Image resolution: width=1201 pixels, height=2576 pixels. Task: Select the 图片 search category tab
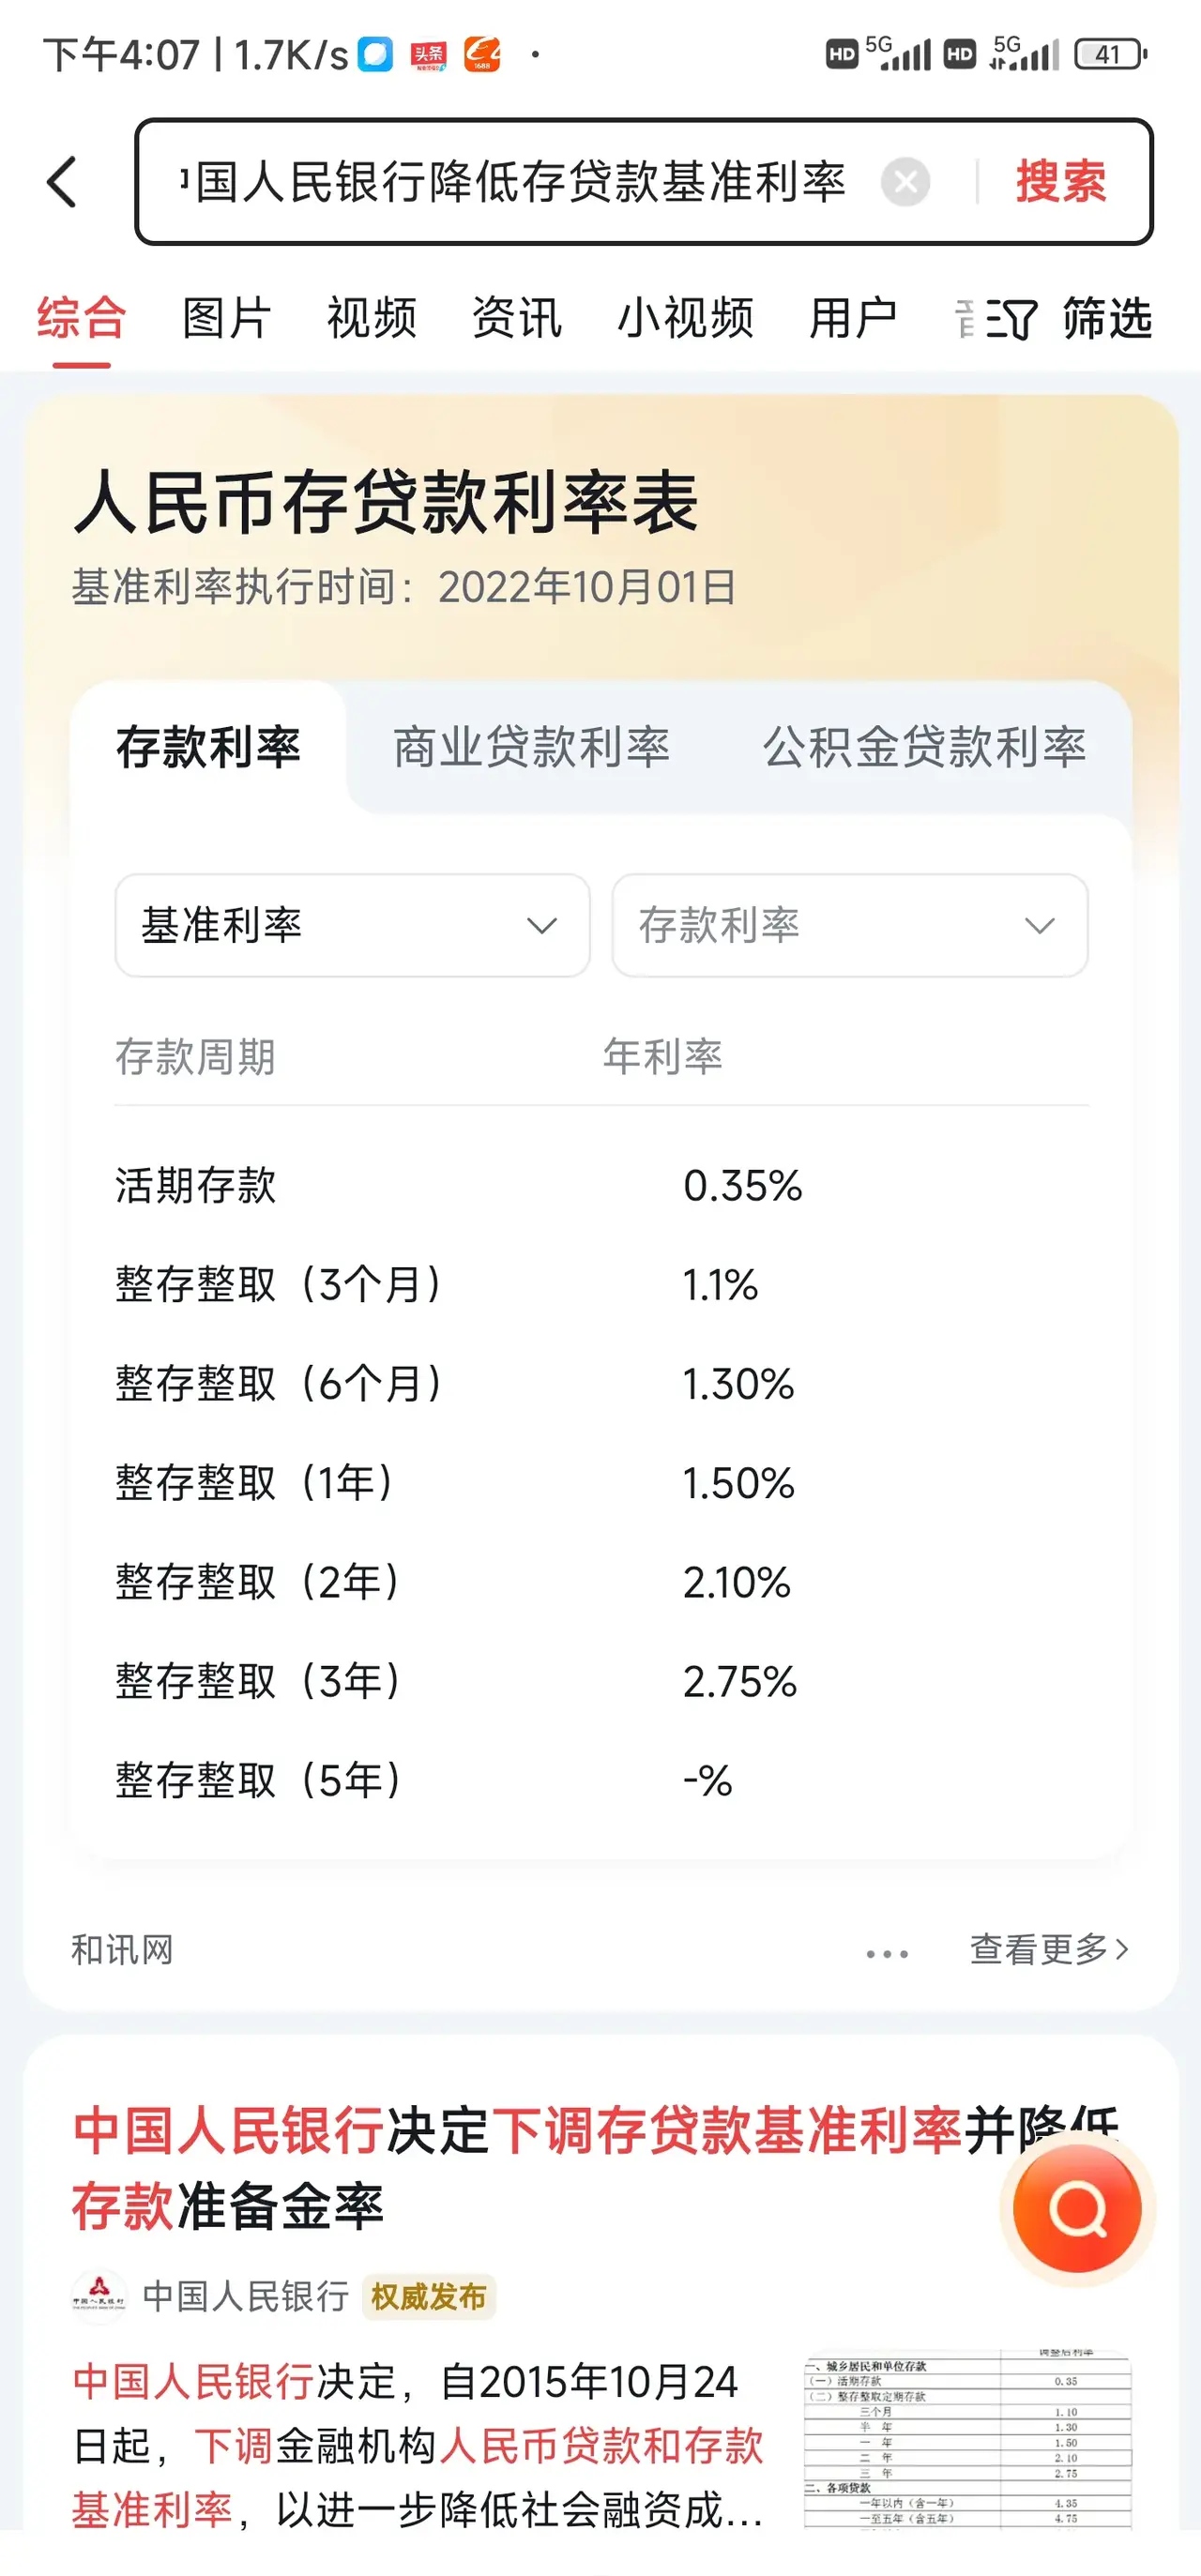click(227, 320)
